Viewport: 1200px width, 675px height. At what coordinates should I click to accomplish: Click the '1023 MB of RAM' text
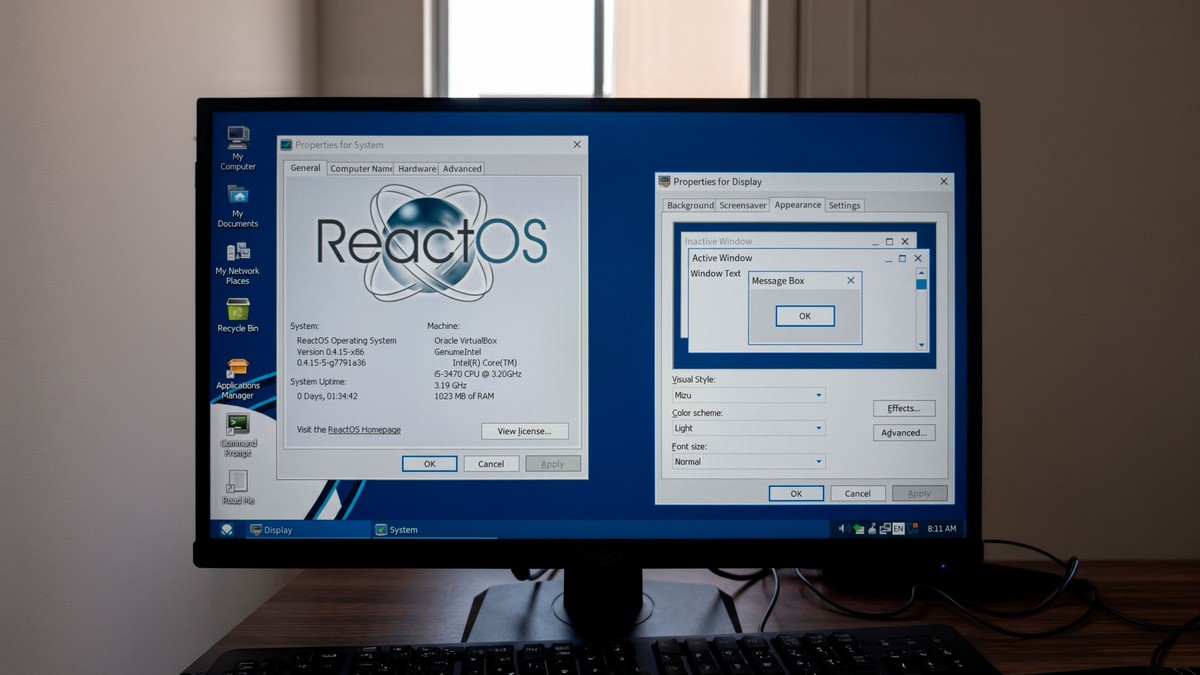click(x=464, y=396)
